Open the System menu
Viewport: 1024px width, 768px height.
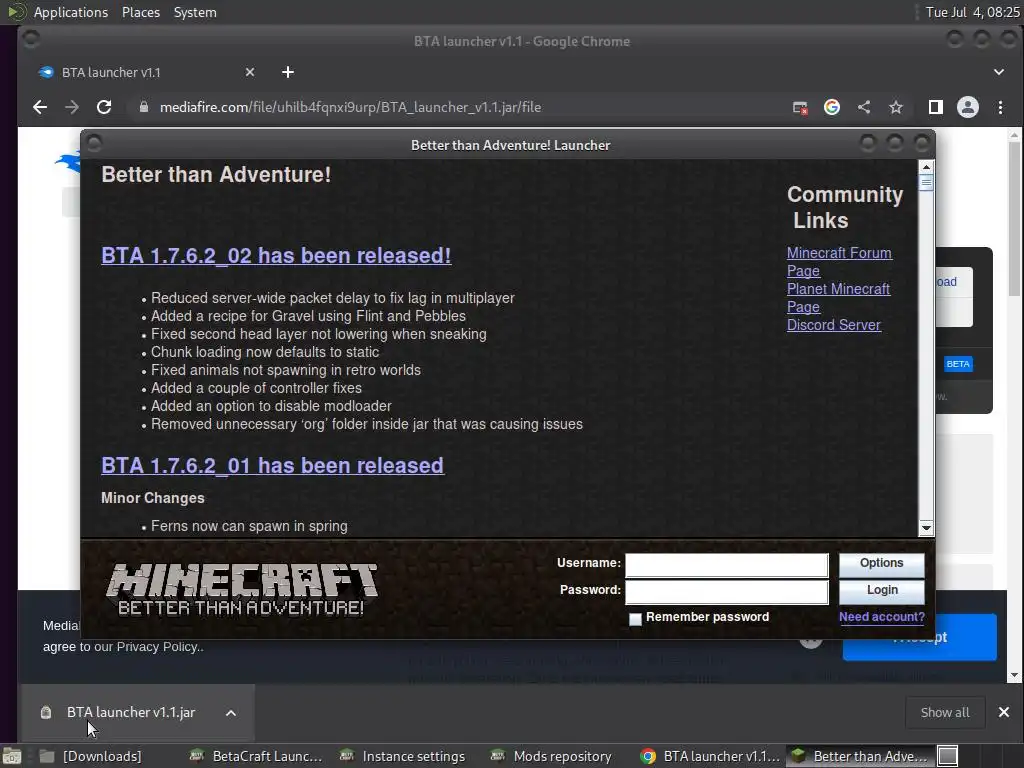pos(195,12)
